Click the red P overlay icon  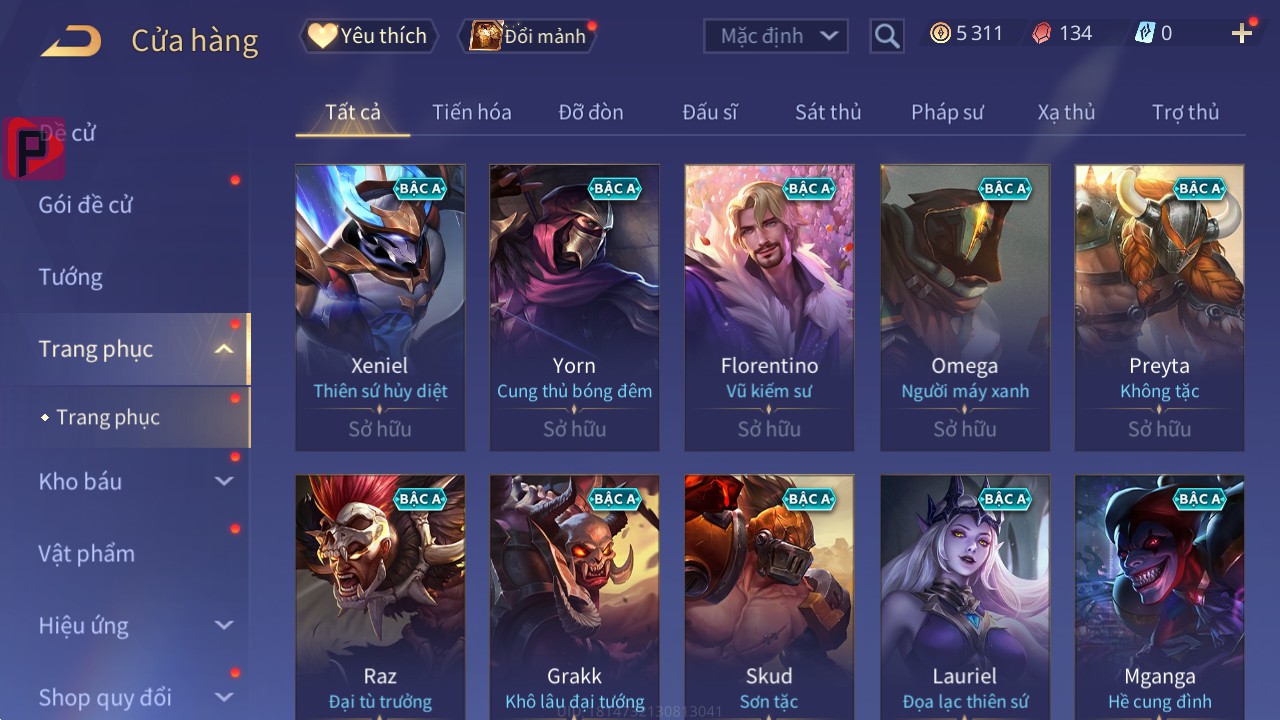(33, 148)
